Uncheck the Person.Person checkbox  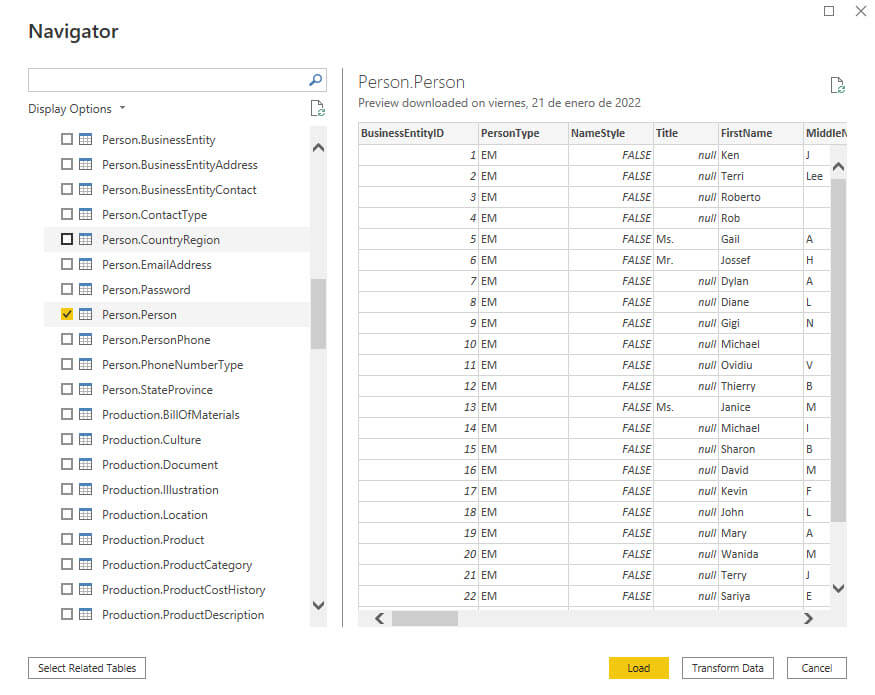(67, 315)
